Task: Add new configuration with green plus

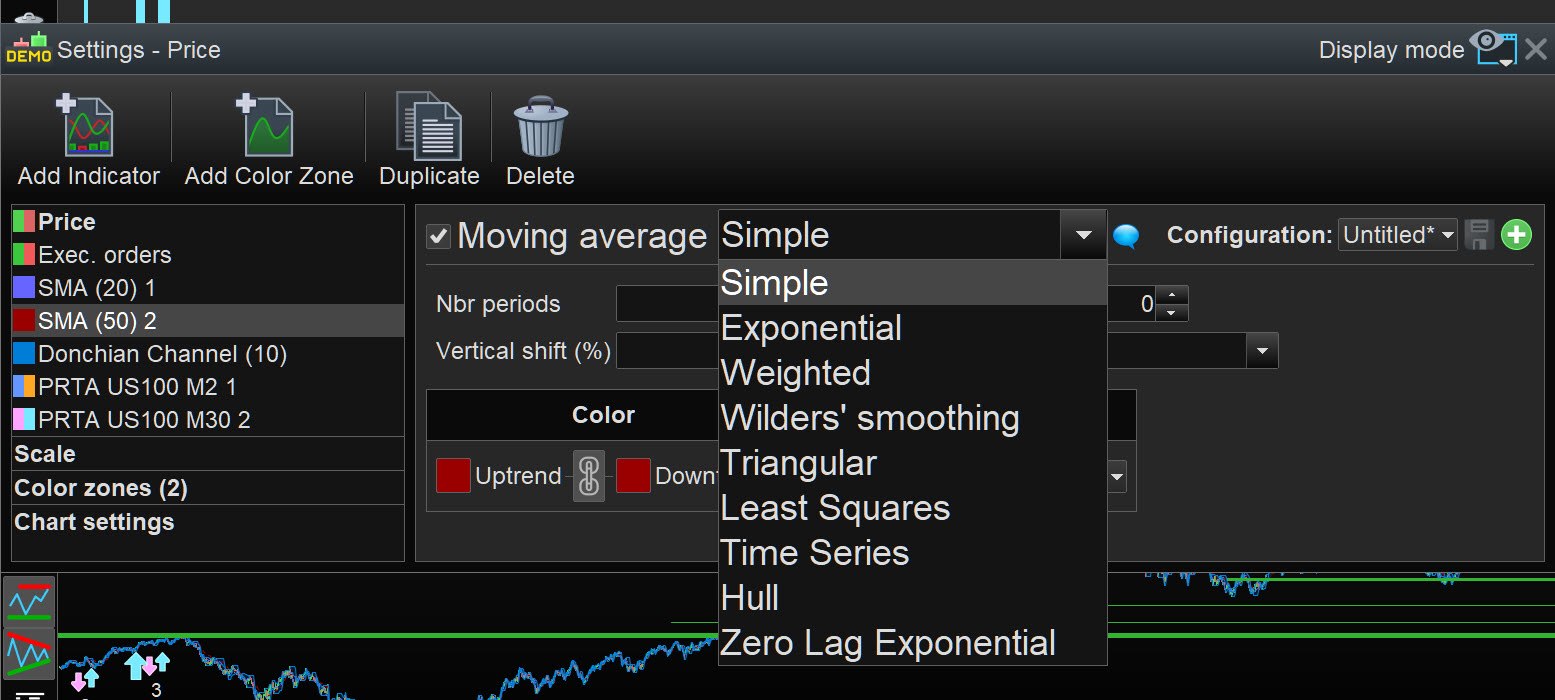Action: (x=1517, y=235)
